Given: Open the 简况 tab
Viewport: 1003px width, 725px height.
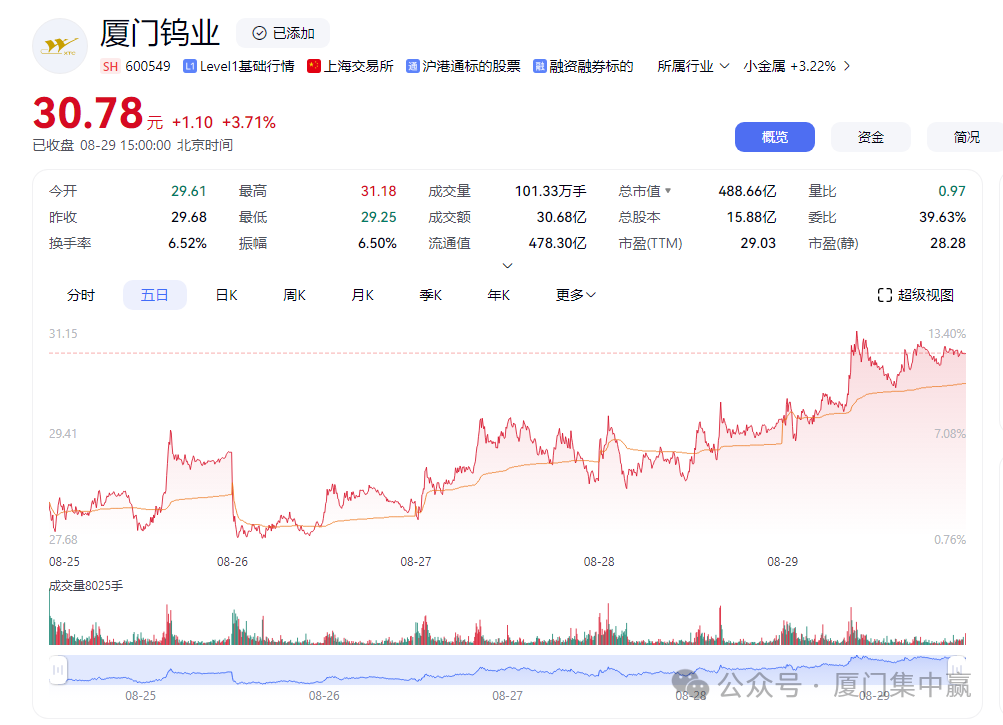Looking at the screenshot, I should (965, 137).
